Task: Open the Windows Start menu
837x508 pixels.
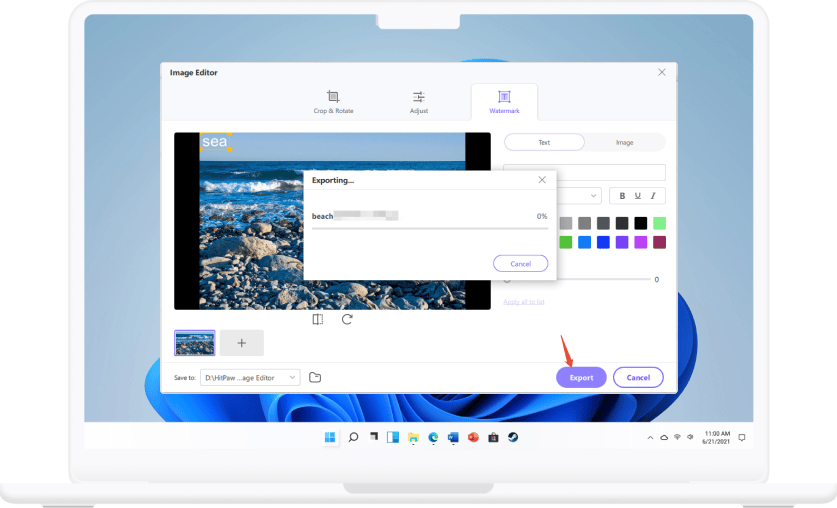Action: (330, 438)
